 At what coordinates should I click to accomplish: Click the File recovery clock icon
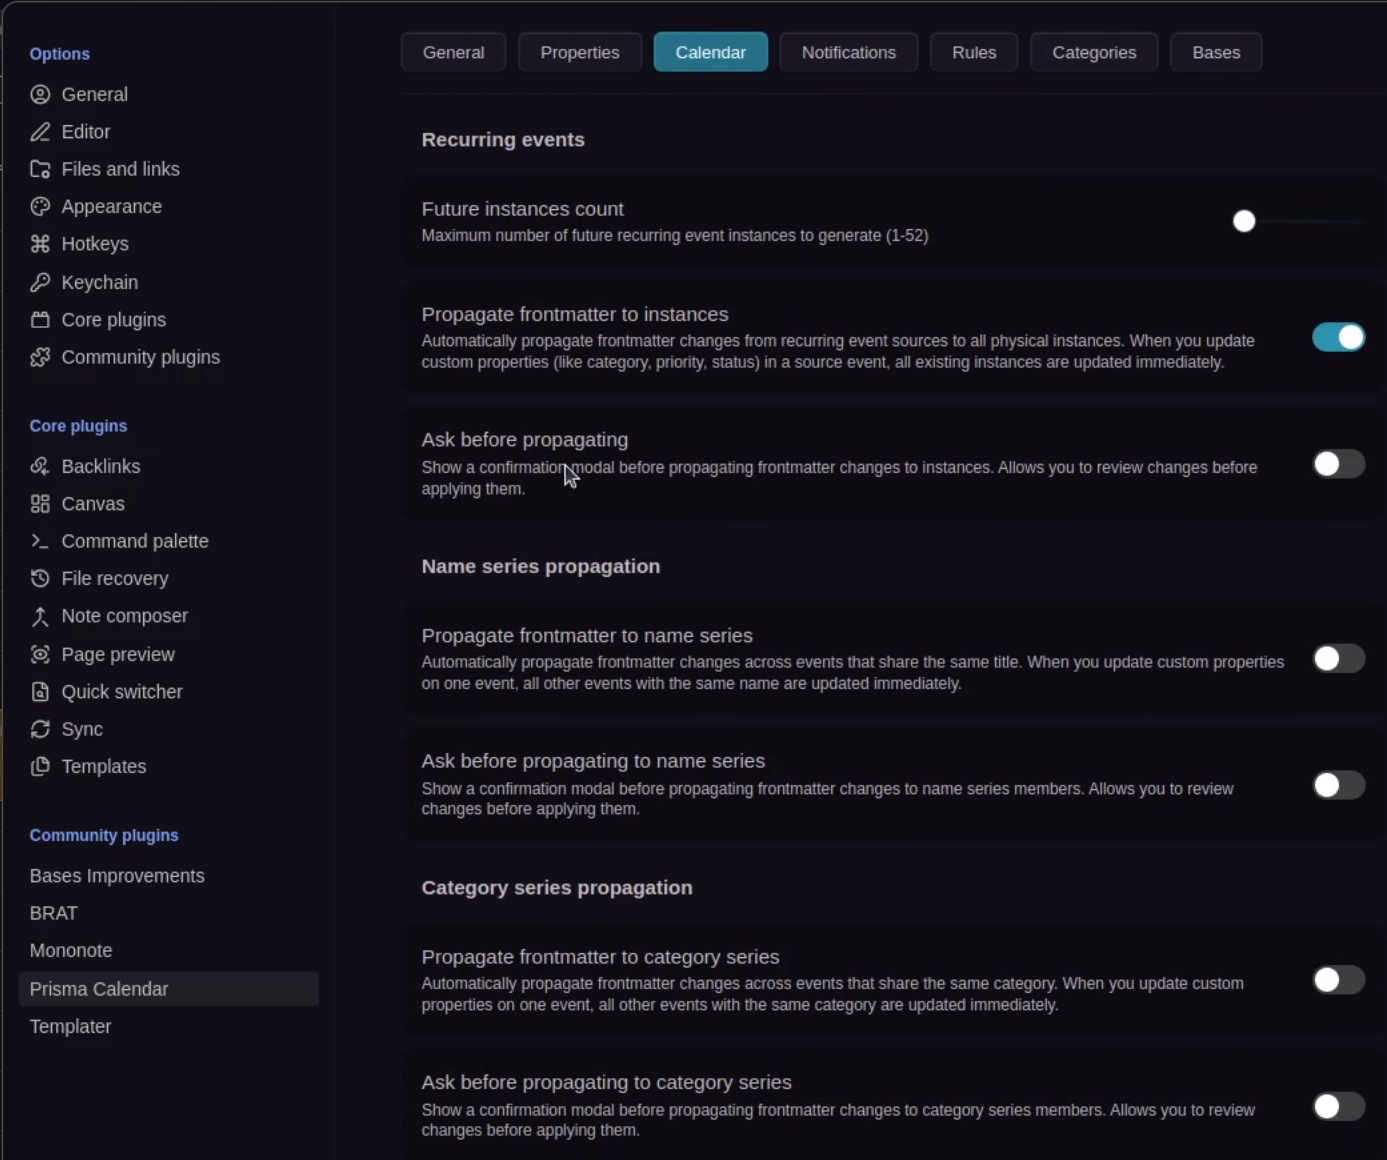pyautogui.click(x=40, y=579)
